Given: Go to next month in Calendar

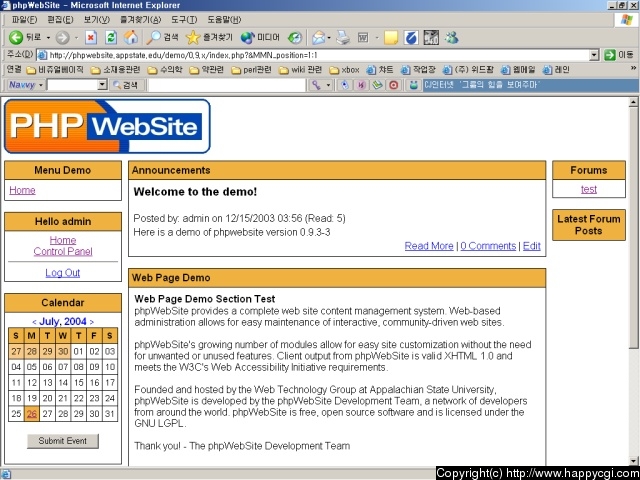Looking at the screenshot, I should [x=92, y=322].
